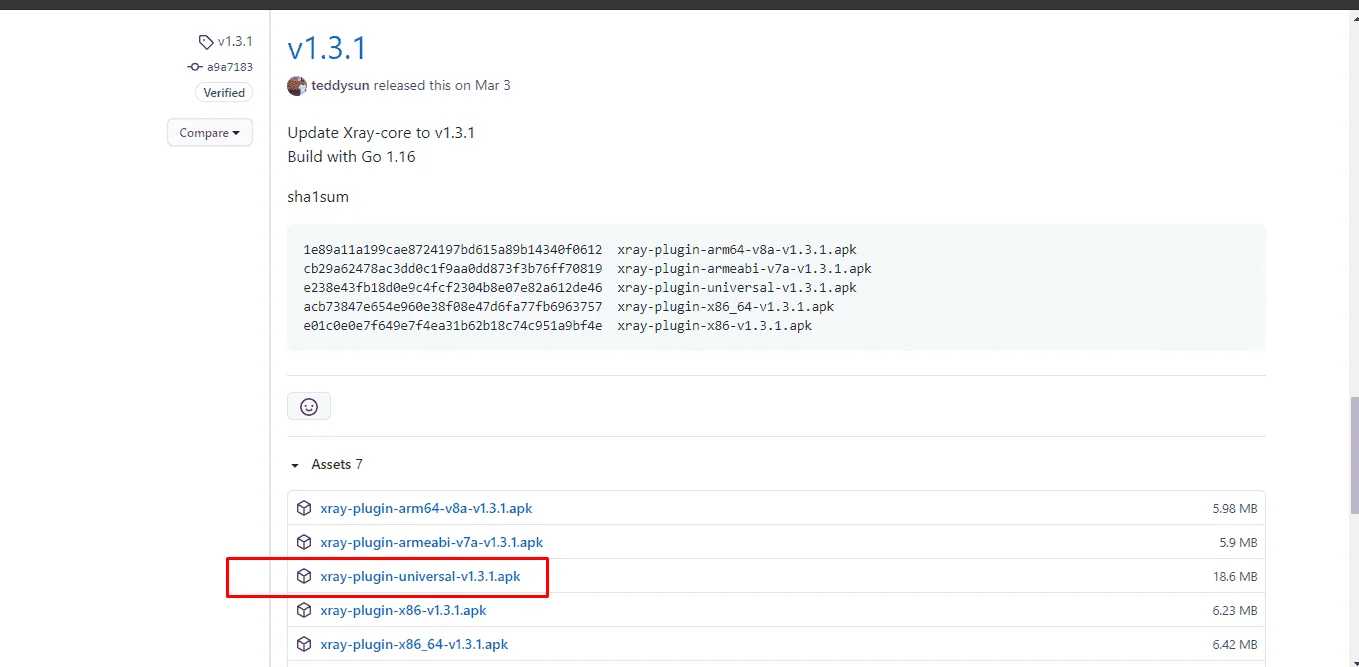The height and width of the screenshot is (667, 1359).
Task: Click the 'Update Xray-core to v1.3.1' text
Action: point(381,133)
